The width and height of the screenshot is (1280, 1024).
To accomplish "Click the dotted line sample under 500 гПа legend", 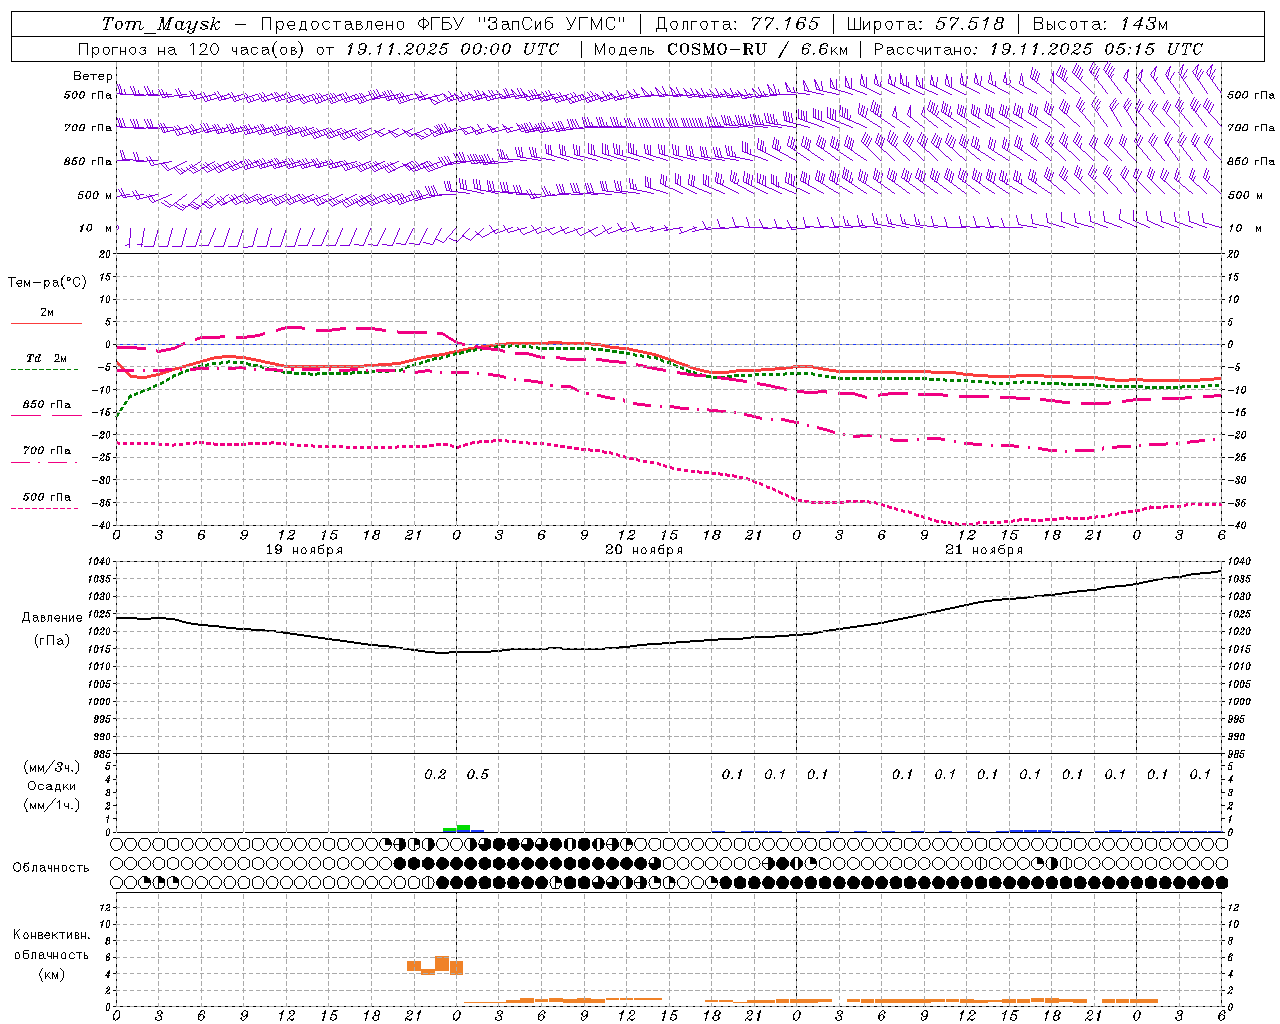I will click(45, 508).
